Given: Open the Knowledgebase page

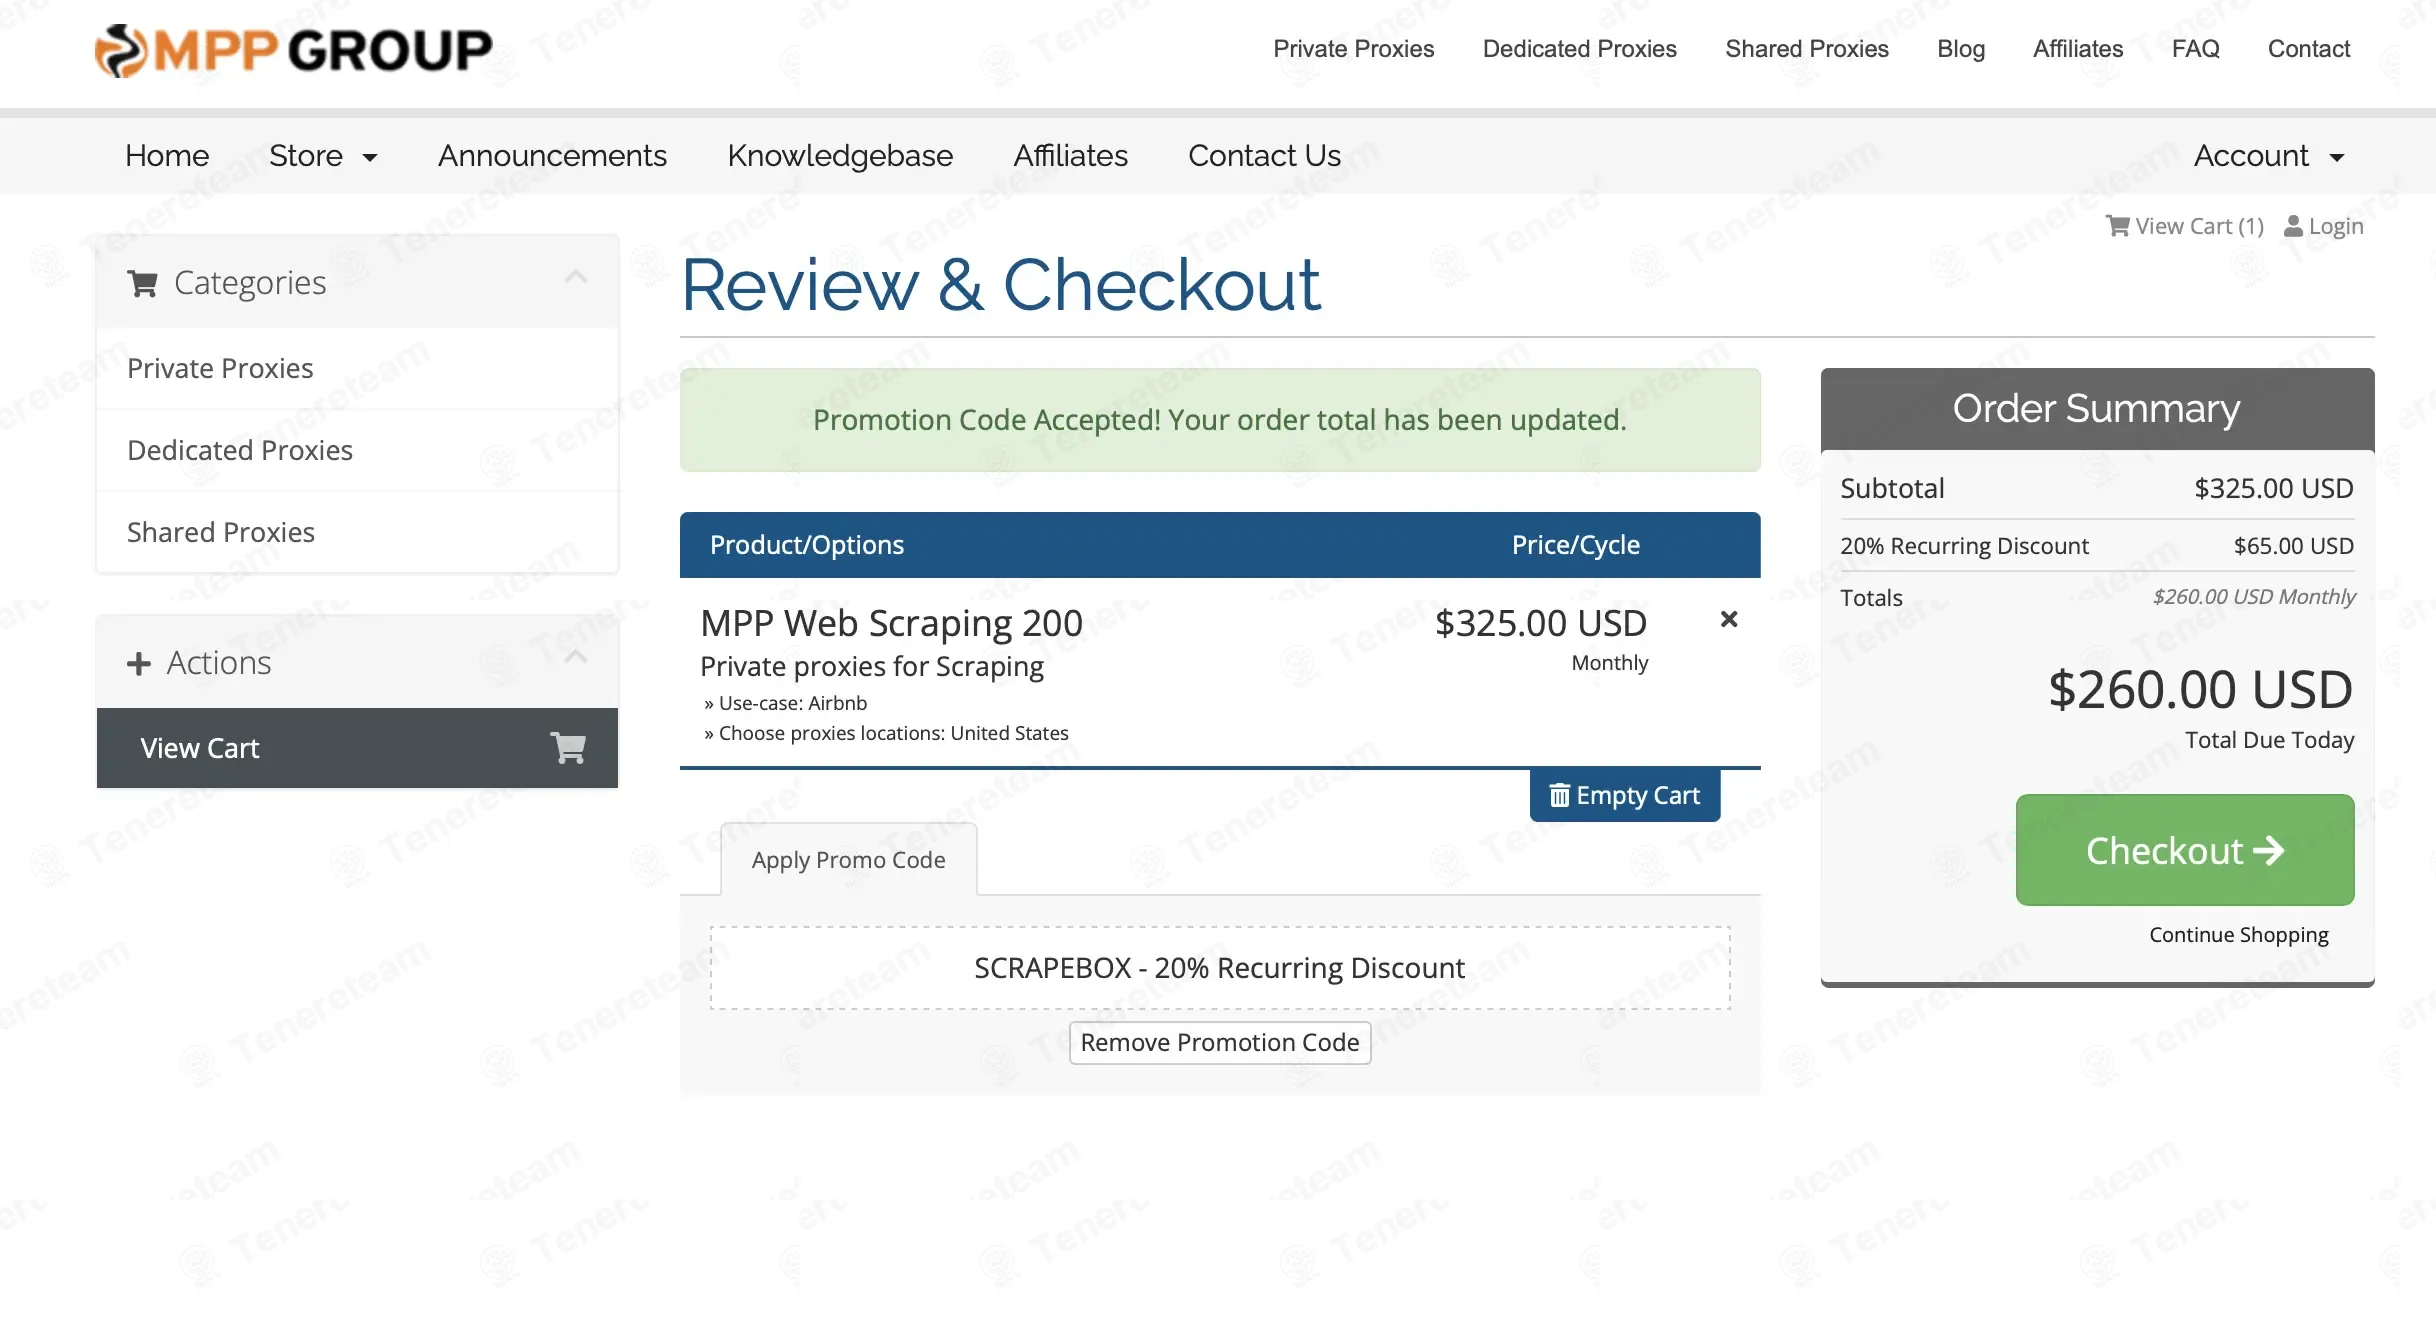Looking at the screenshot, I should point(840,156).
